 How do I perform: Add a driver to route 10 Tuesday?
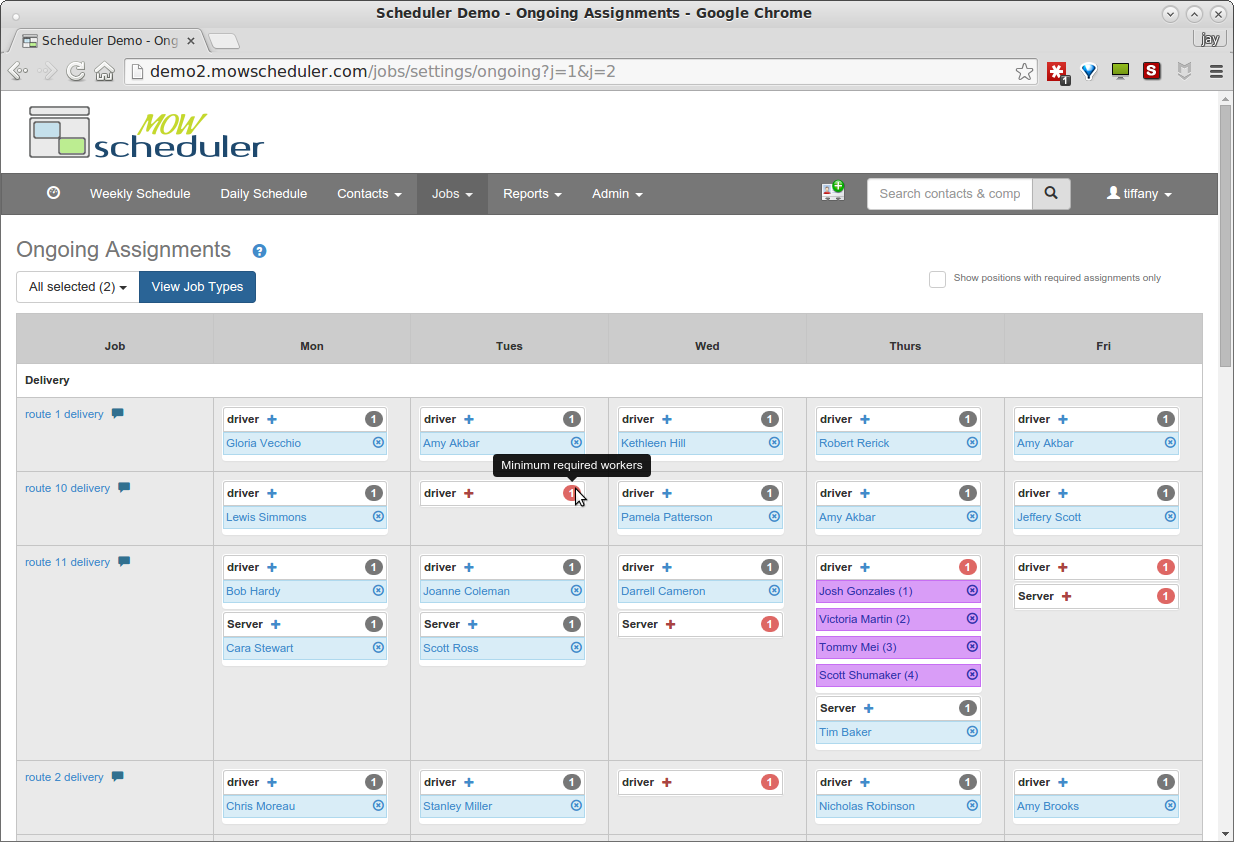point(469,494)
